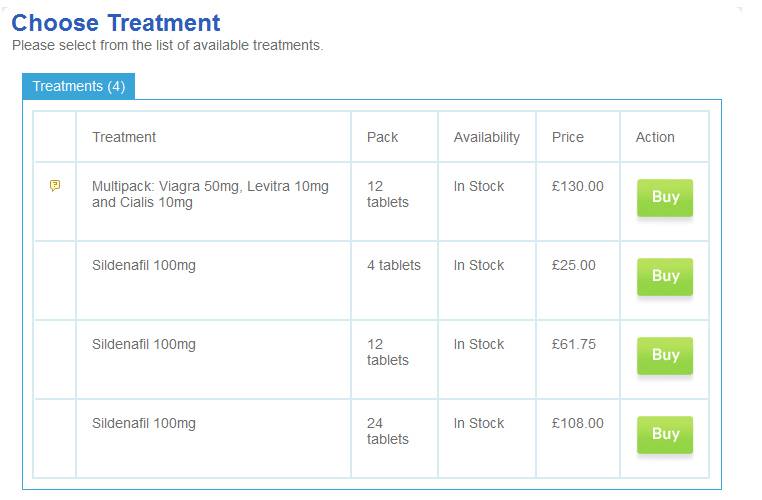This screenshot has height=500, width=762.
Task: Click the £130.00 price cell
Action: click(577, 186)
